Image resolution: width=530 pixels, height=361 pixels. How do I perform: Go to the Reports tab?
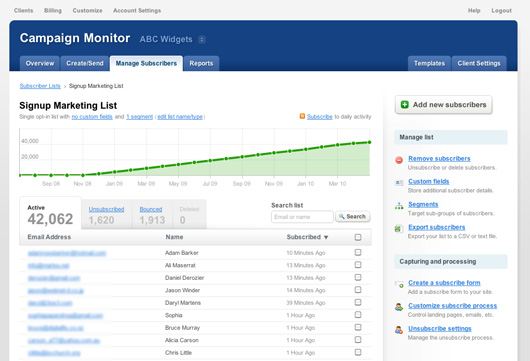201,64
